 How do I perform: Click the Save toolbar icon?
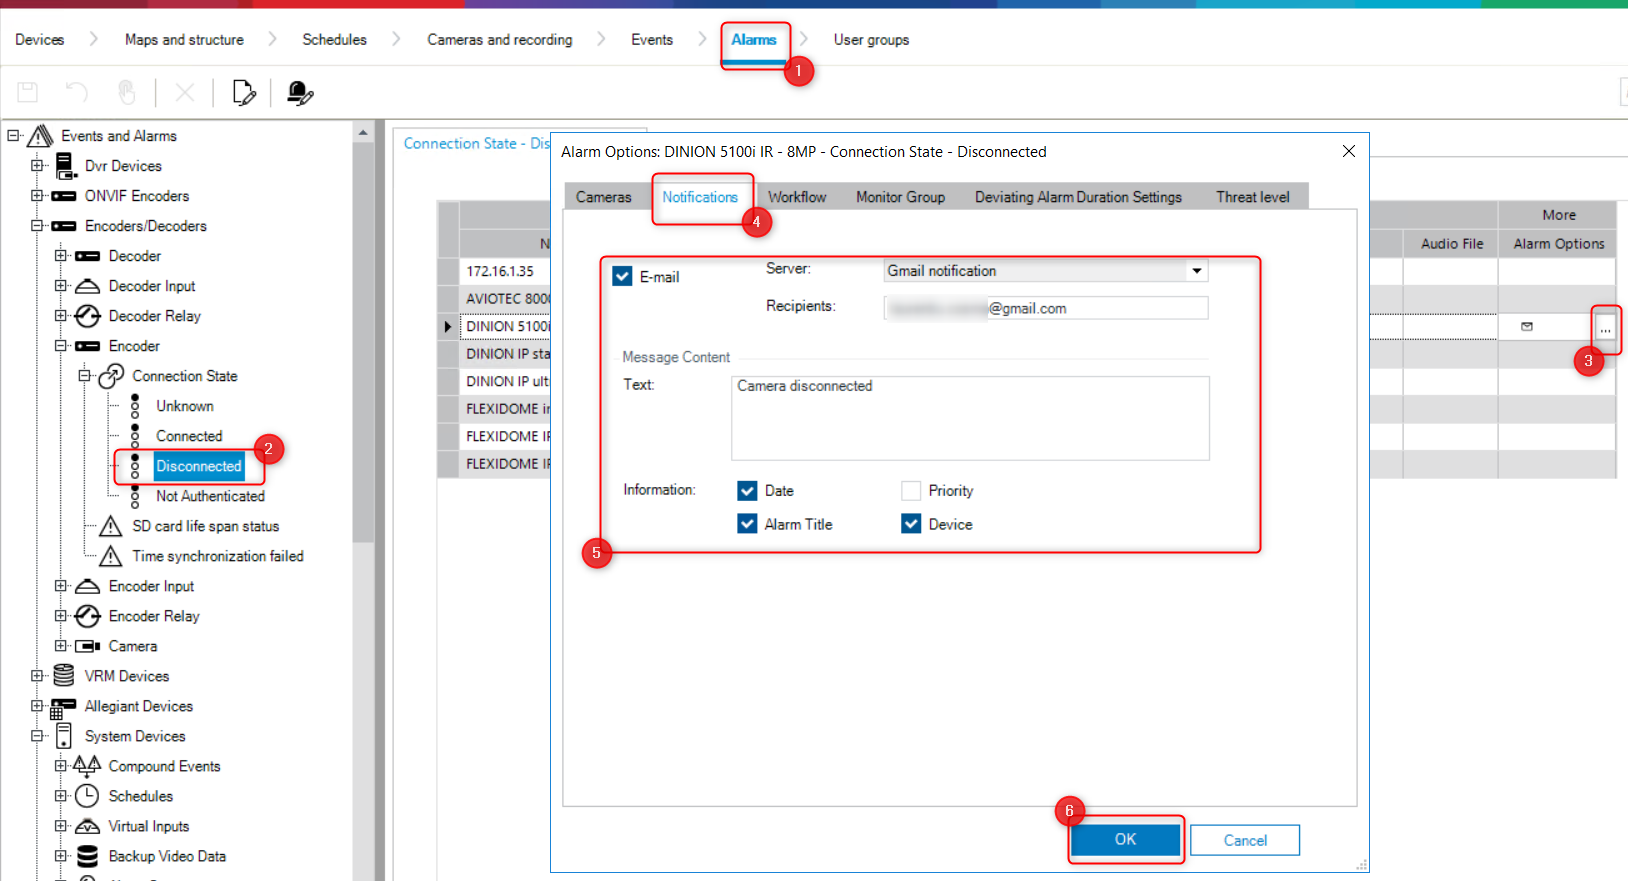click(28, 93)
